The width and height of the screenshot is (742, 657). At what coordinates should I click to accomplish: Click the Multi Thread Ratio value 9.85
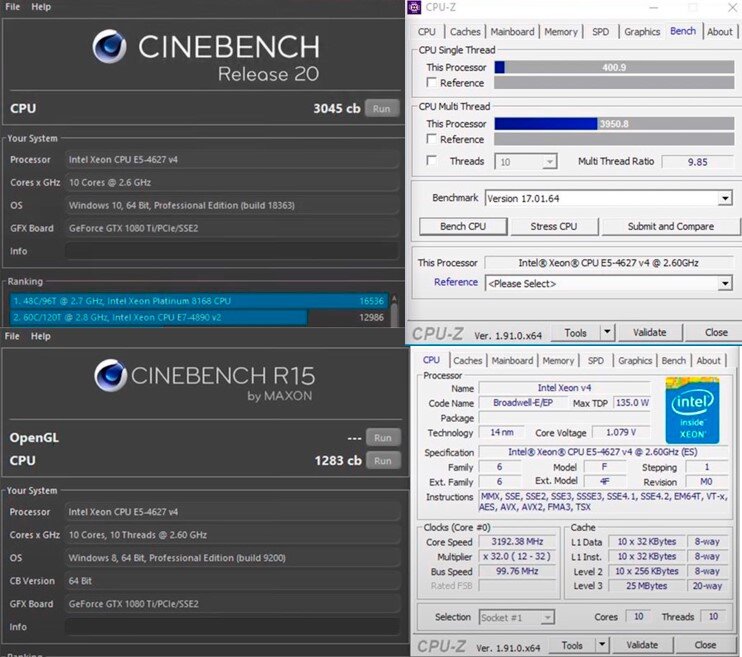click(697, 162)
